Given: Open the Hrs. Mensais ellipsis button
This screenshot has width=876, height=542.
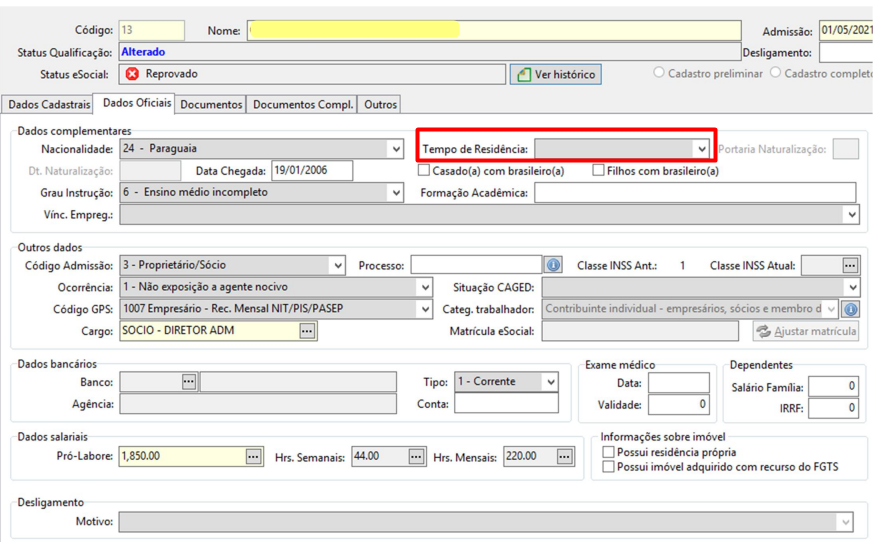Looking at the screenshot, I should pyautogui.click(x=564, y=457).
